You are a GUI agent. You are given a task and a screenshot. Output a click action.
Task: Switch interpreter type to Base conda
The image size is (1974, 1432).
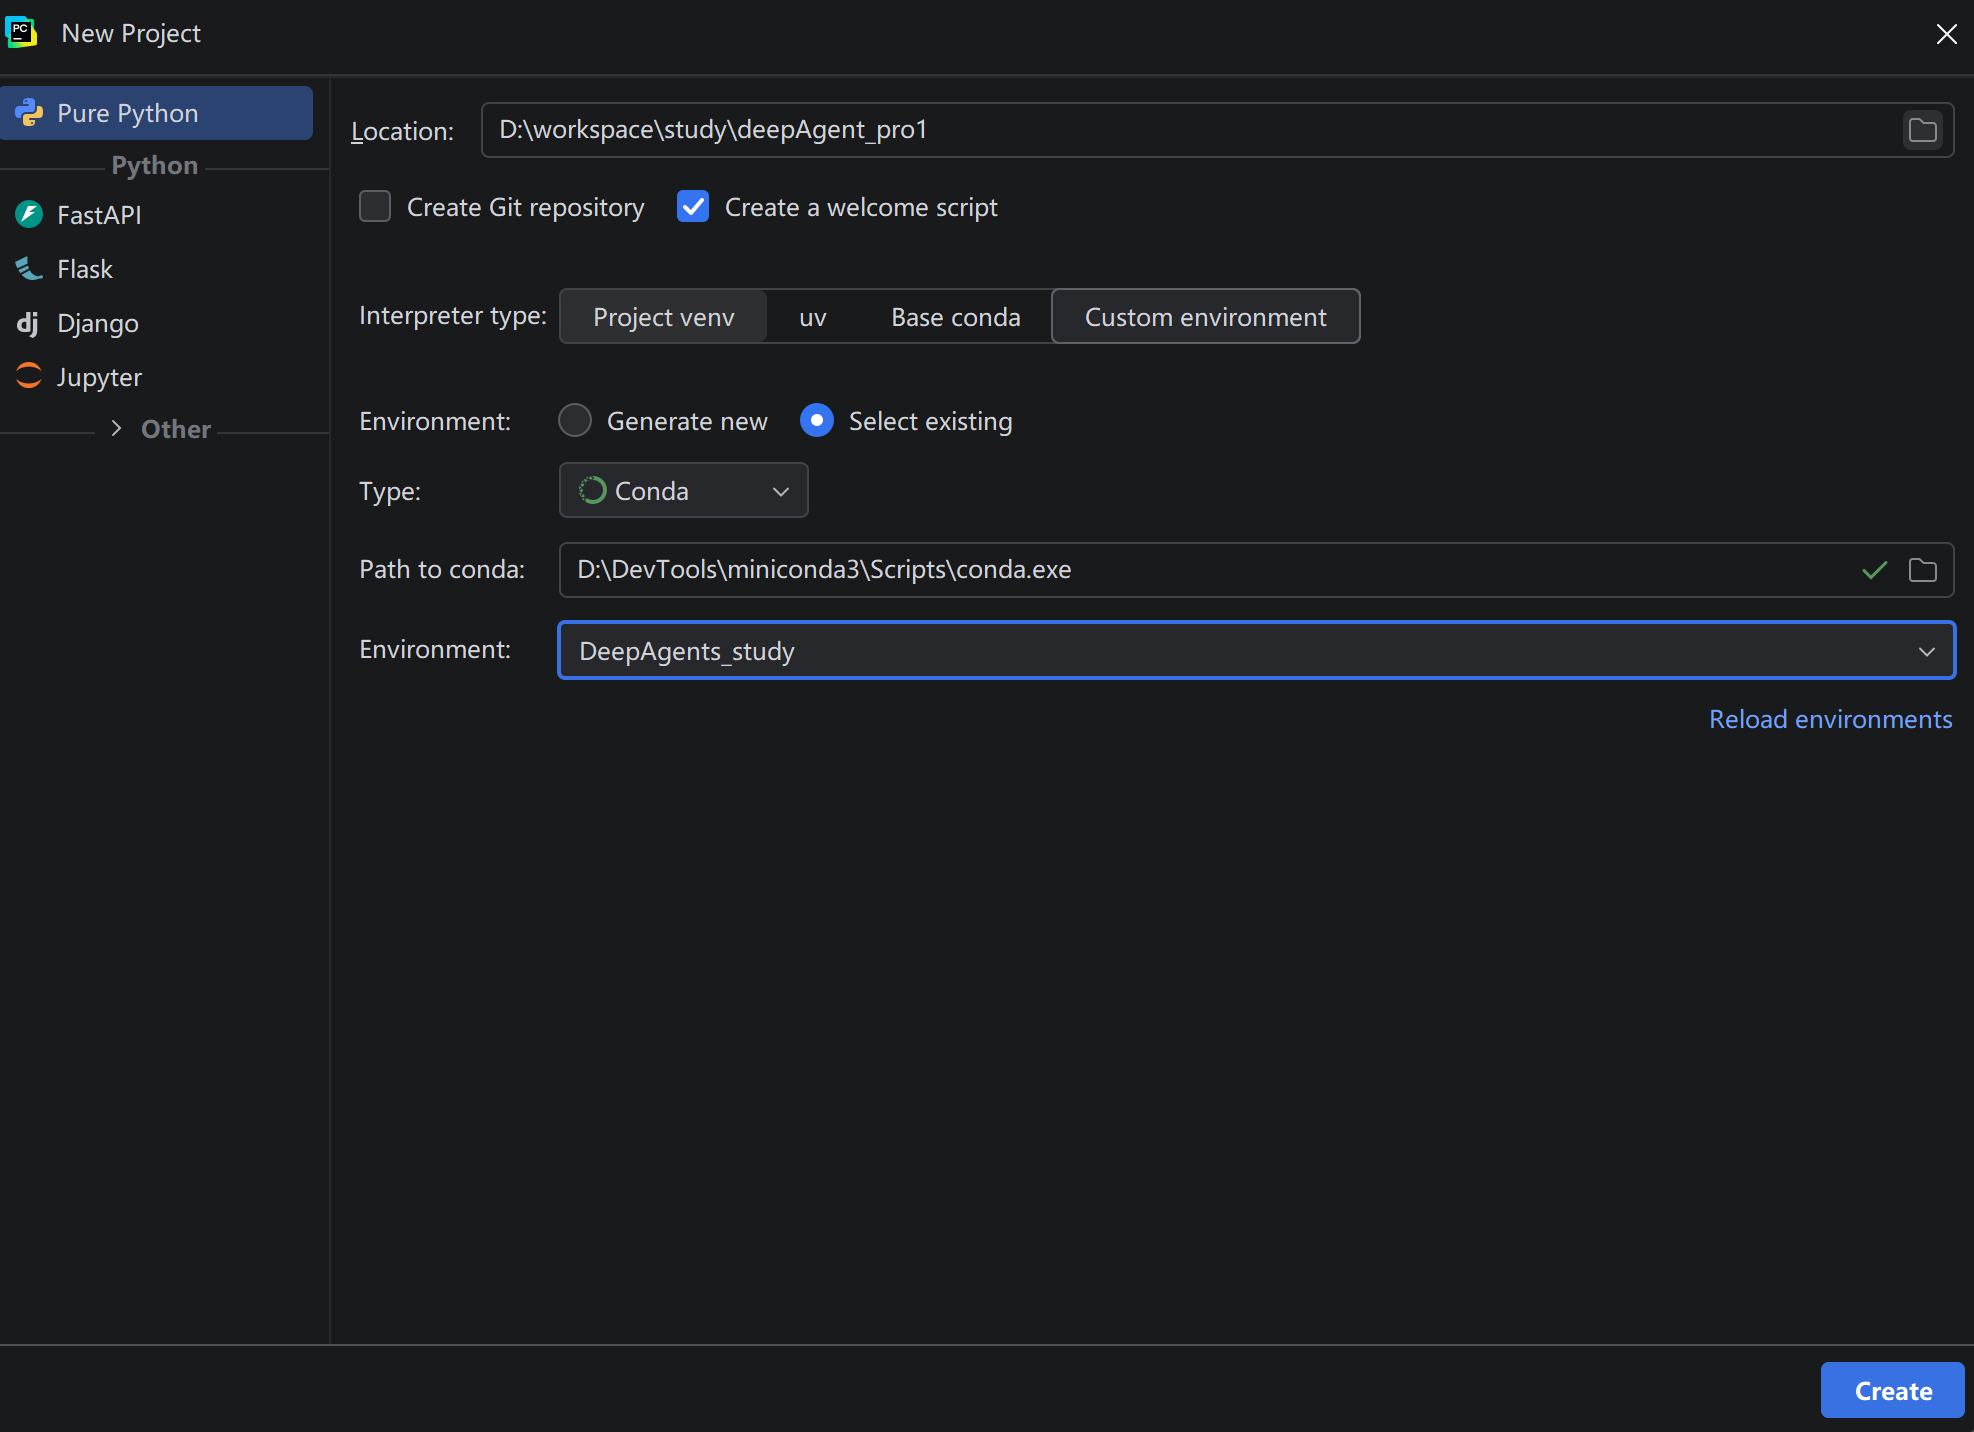[956, 317]
